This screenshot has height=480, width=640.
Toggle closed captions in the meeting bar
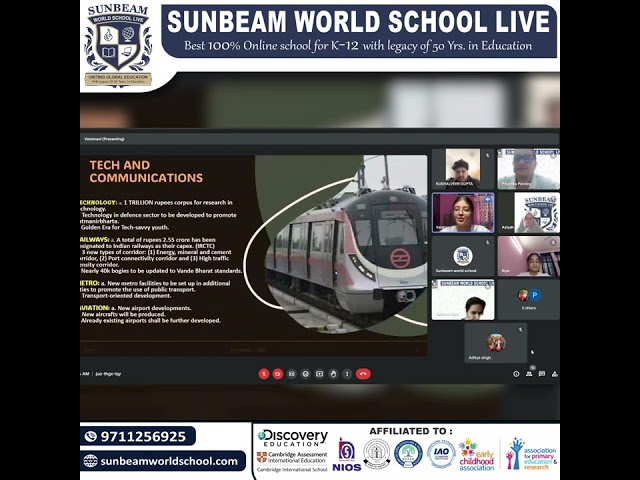click(x=291, y=374)
